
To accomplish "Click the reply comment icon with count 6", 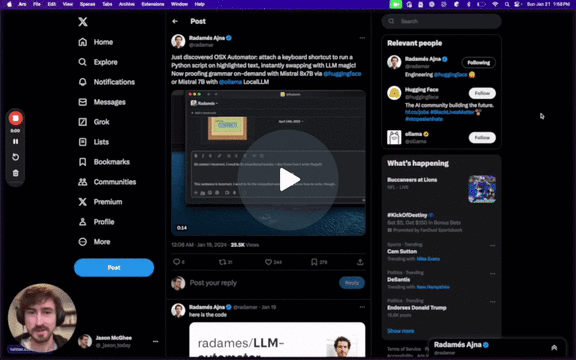I will tap(179, 262).
